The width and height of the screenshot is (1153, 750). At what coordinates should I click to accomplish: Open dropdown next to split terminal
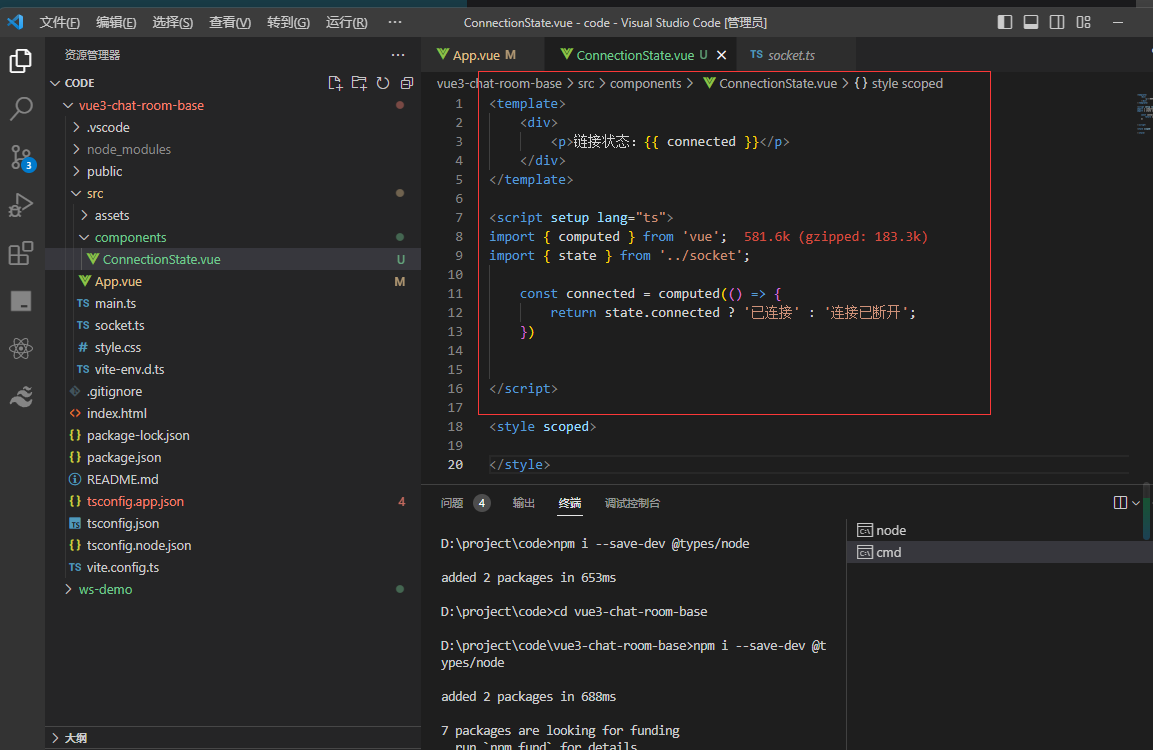pyautogui.click(x=1136, y=503)
